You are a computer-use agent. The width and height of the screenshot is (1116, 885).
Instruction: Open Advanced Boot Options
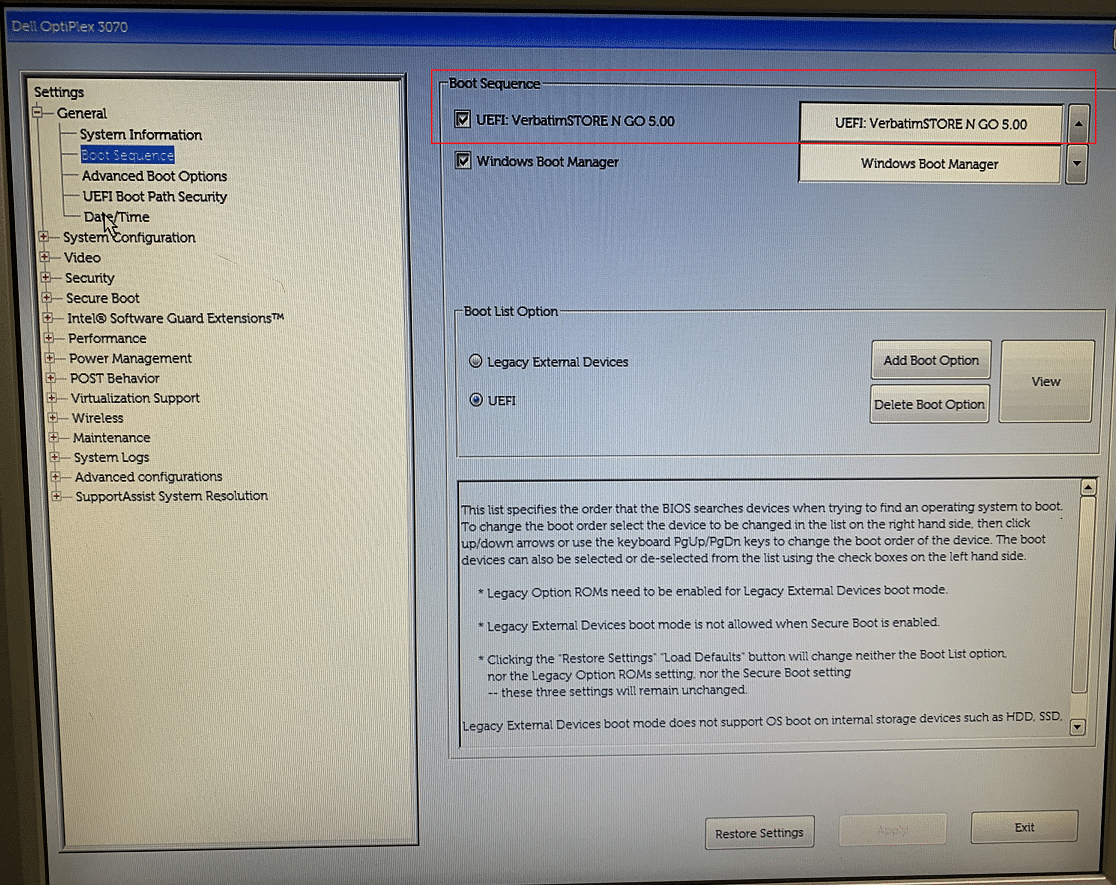(x=154, y=176)
